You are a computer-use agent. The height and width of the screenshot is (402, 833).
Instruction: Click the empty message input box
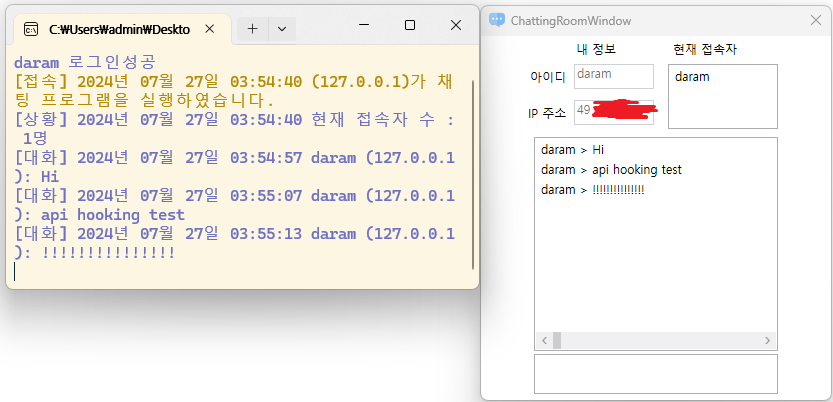click(x=655, y=373)
